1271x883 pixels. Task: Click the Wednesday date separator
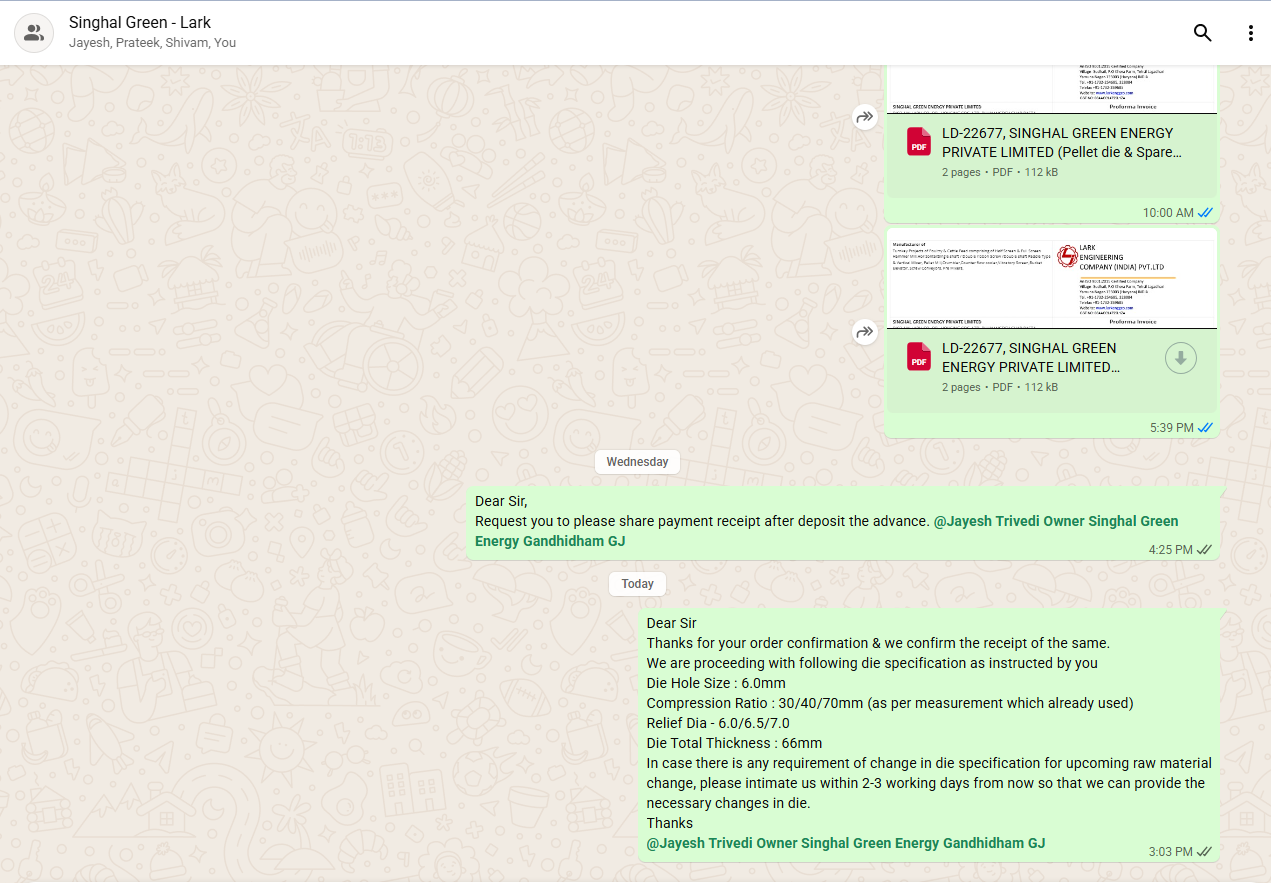coord(637,462)
